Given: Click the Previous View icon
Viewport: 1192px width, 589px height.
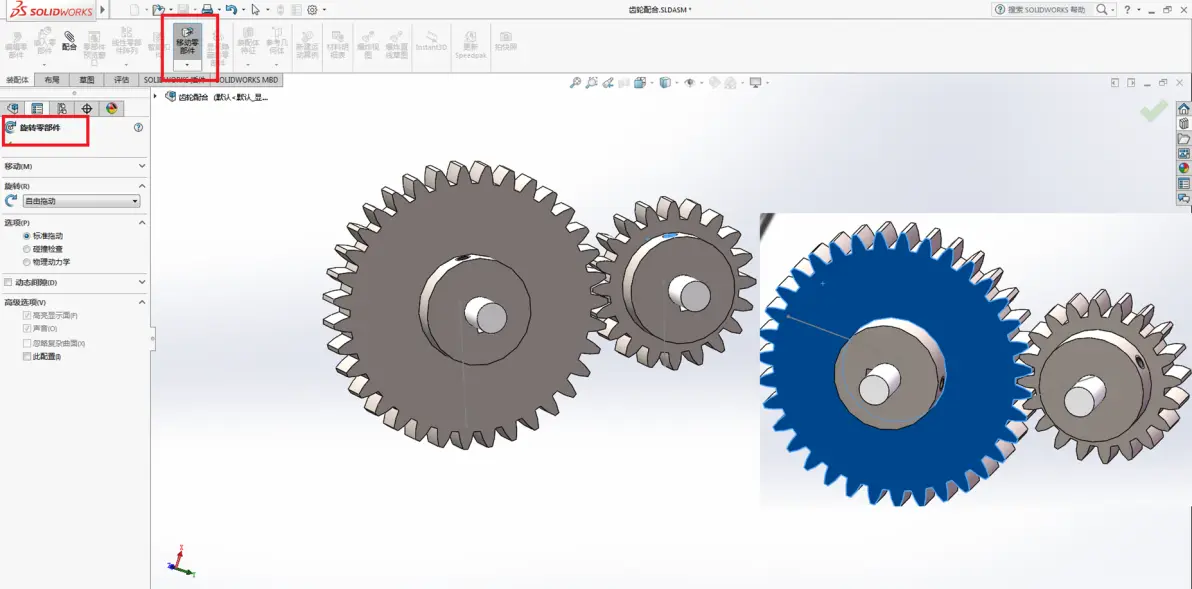Looking at the screenshot, I should (x=607, y=82).
